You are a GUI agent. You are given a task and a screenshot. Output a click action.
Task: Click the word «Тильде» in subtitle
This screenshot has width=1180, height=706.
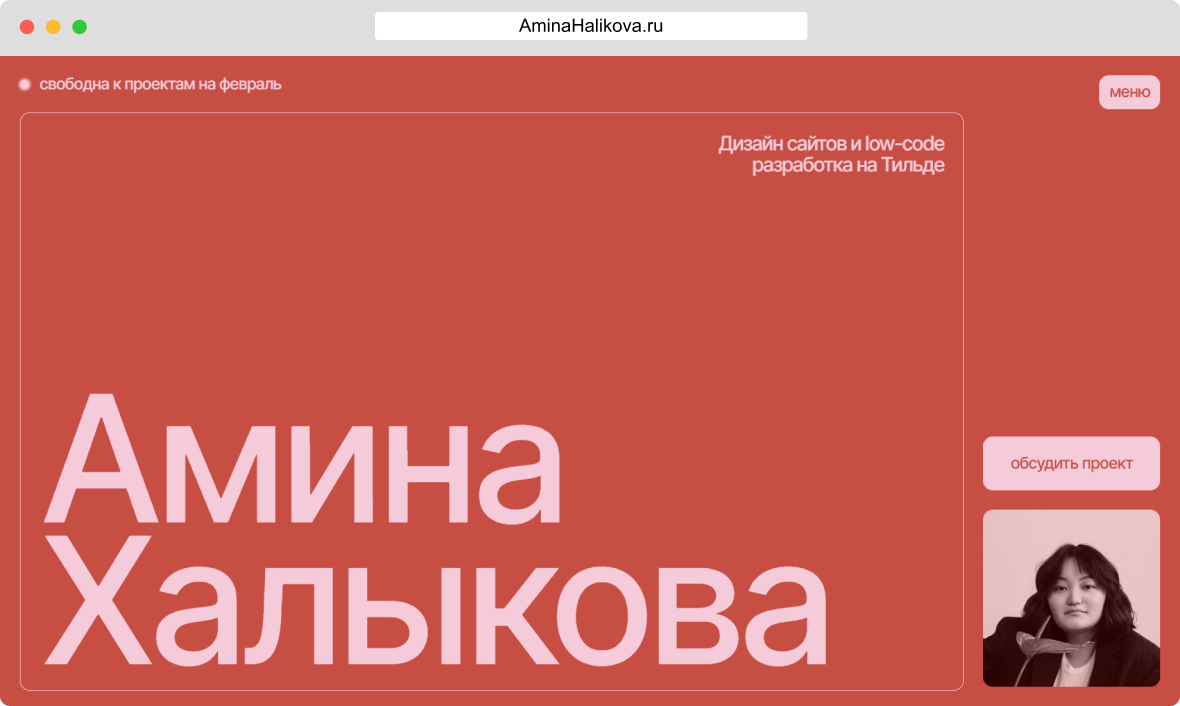pos(913,166)
